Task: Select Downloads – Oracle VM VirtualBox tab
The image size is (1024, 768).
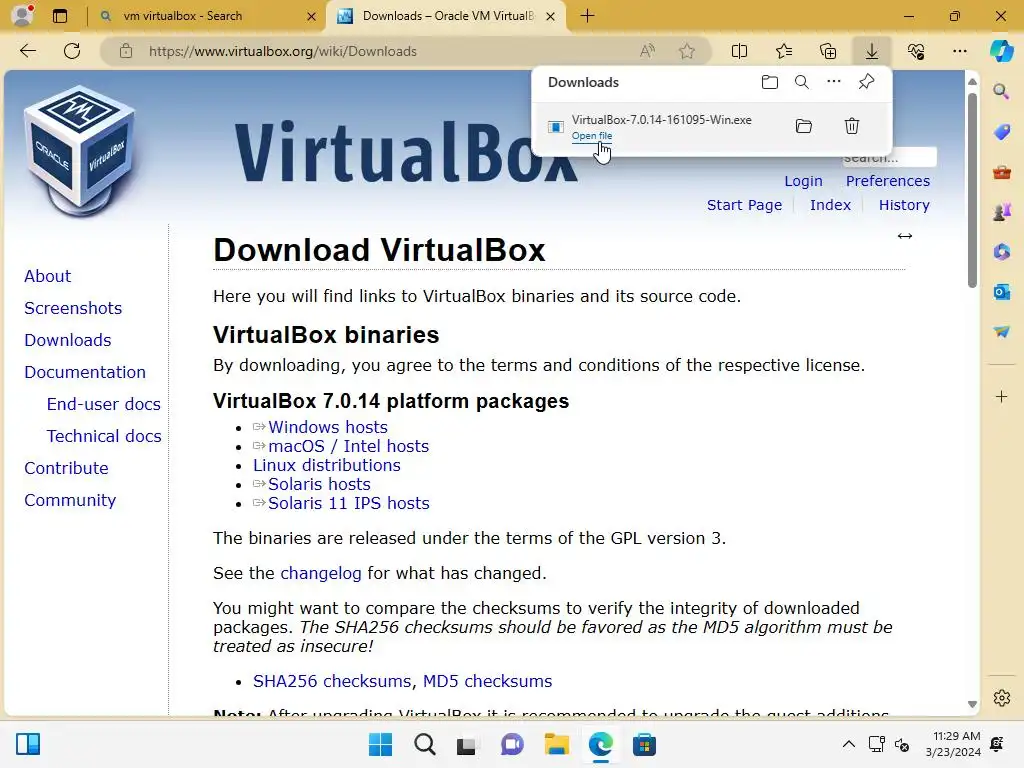Action: click(x=446, y=16)
